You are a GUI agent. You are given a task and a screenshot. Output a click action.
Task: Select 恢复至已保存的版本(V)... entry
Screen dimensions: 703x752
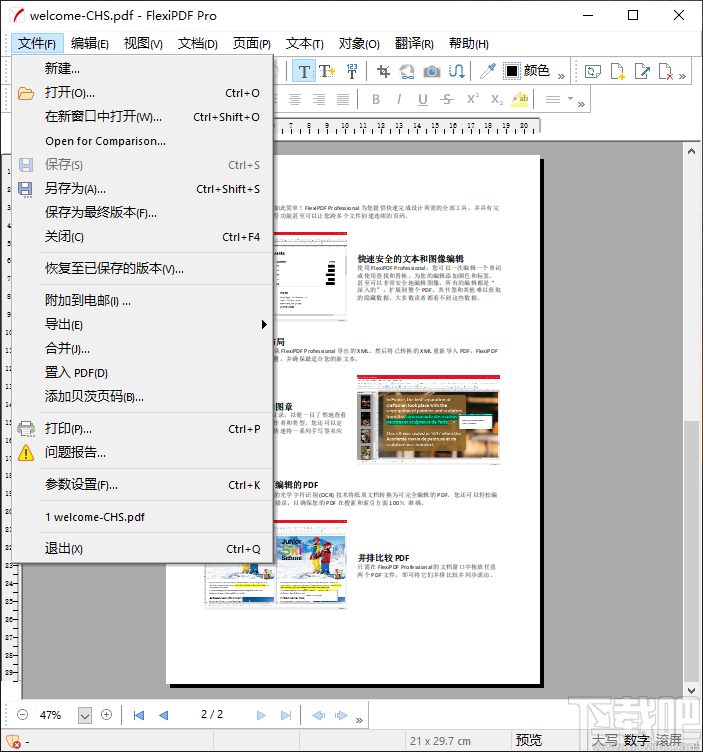click(142, 269)
